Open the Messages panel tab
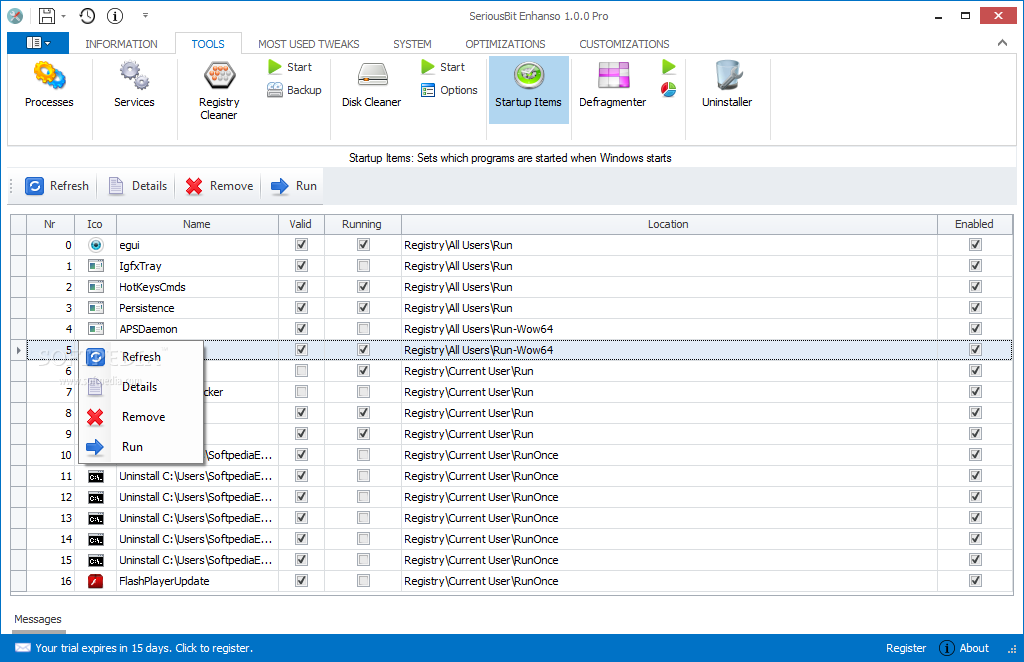 point(38,620)
